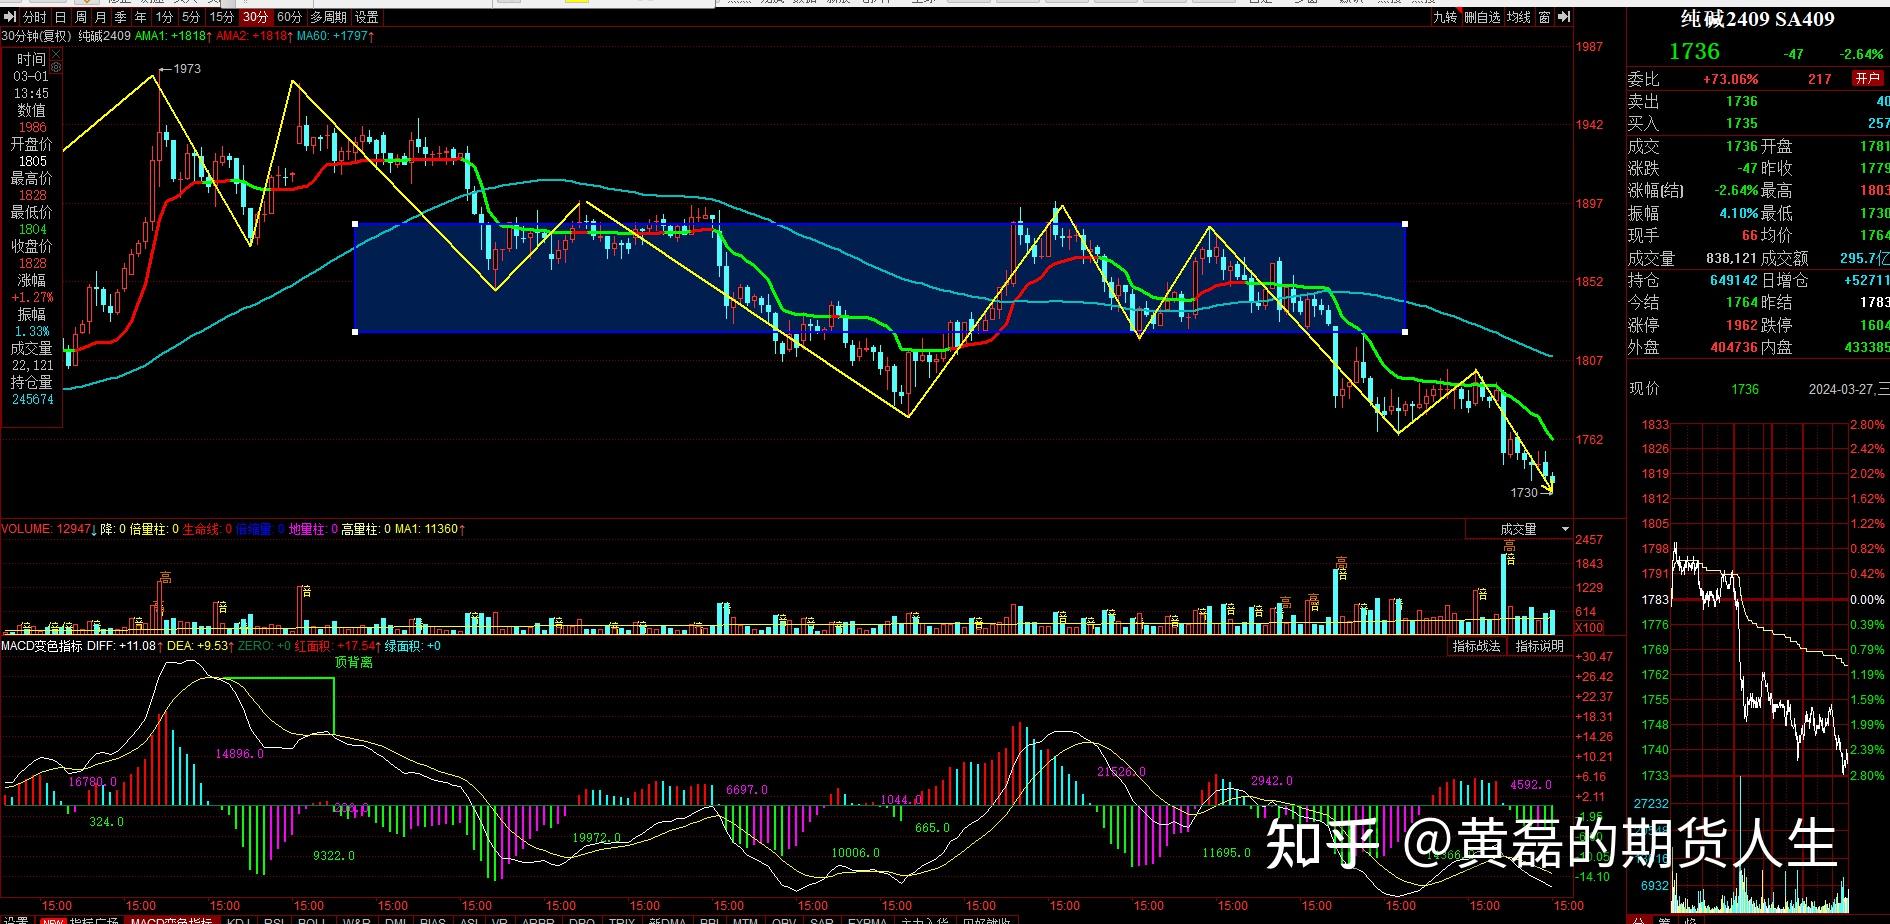Switch to KDJ indicator tab
Viewport: 1890px width, 924px height.
coord(238,920)
